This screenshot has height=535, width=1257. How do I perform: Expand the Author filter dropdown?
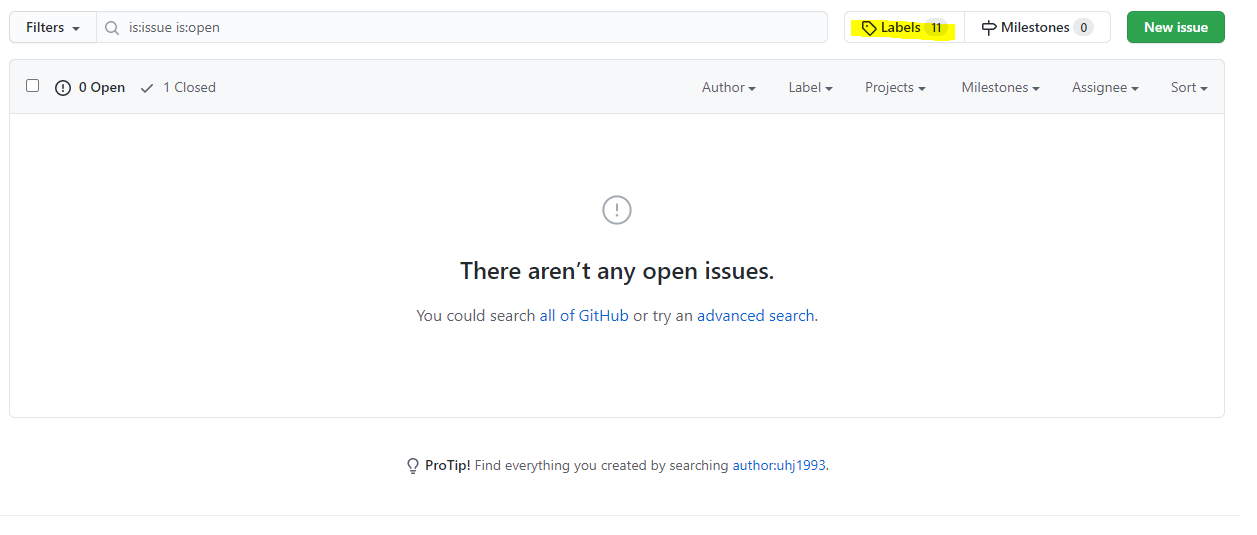(728, 88)
